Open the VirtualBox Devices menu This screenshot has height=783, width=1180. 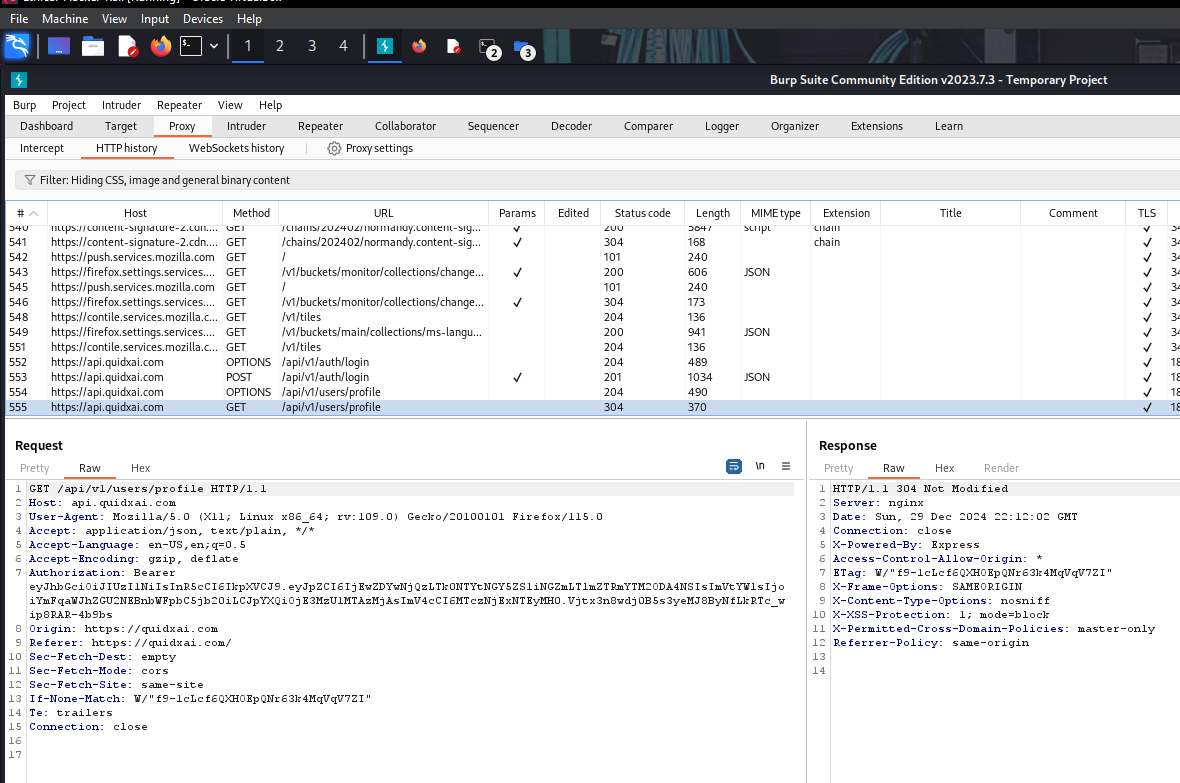point(203,19)
